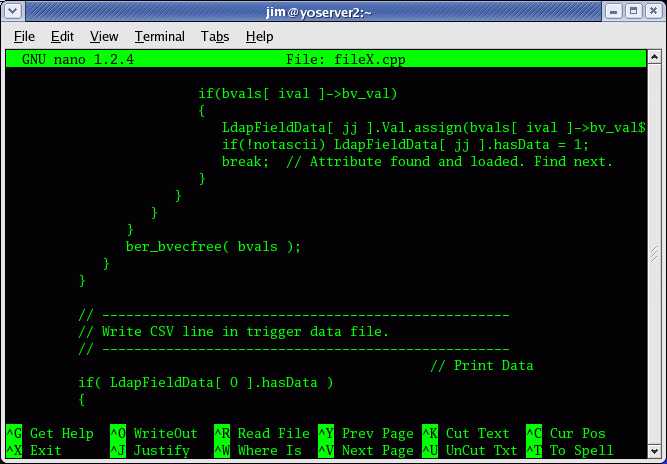Open the View menu
The width and height of the screenshot is (667, 464).
pyautogui.click(x=104, y=36)
